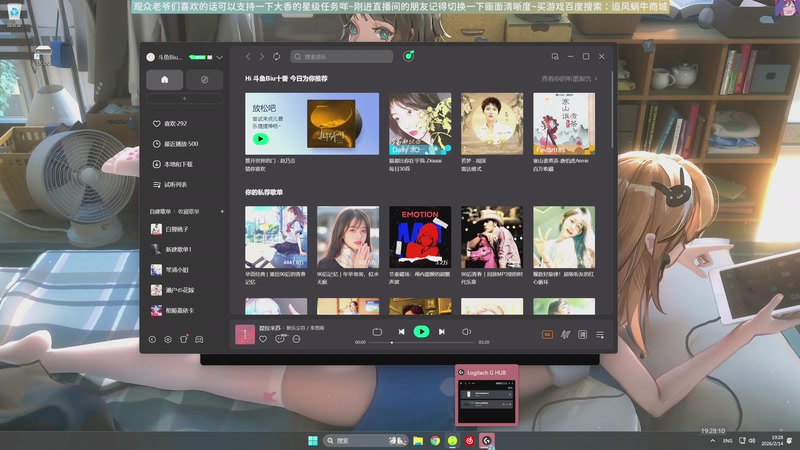Focus the music search field
The height and width of the screenshot is (450, 800).
click(x=341, y=57)
